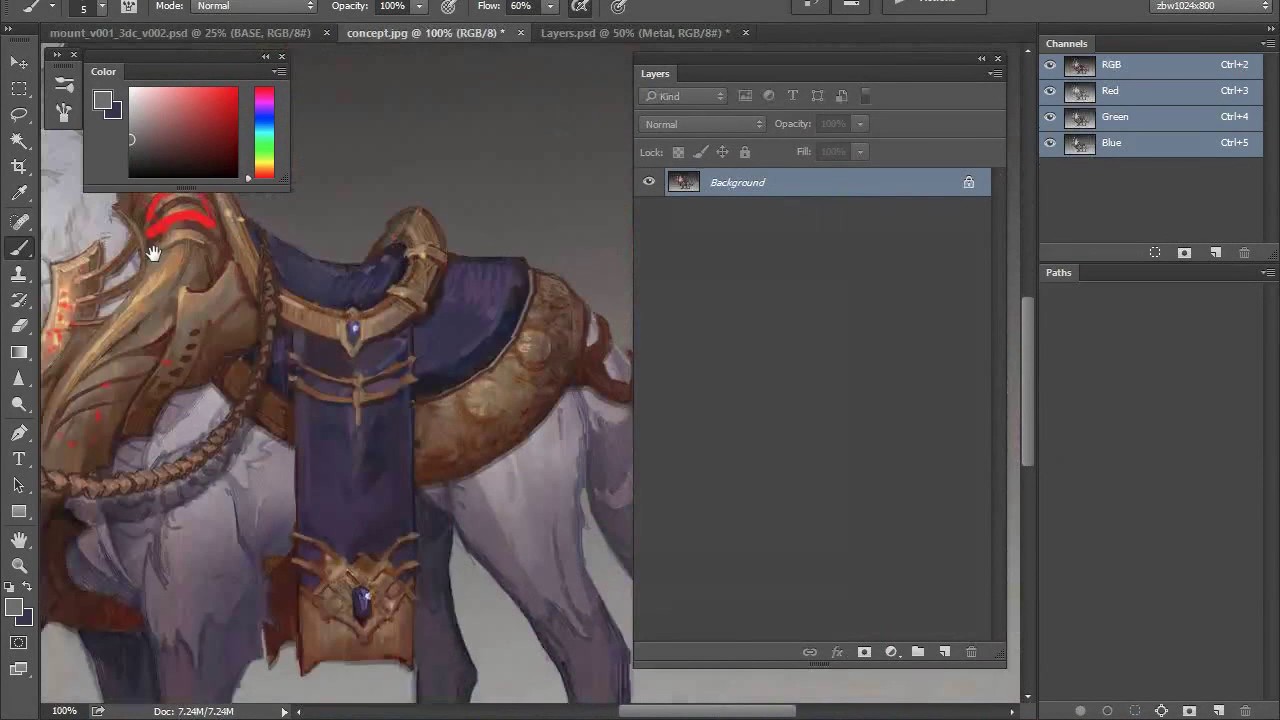Viewport: 1280px width, 720px height.
Task: Load channel as selection in Channels panel
Action: (x=1155, y=253)
